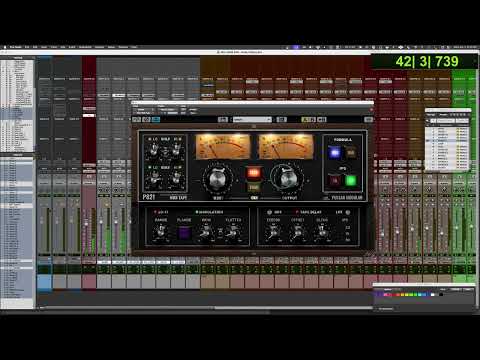The width and height of the screenshot is (480, 360).
Task: Adjust the large INPUT knob on the tape plugin
Action: click(x=217, y=178)
